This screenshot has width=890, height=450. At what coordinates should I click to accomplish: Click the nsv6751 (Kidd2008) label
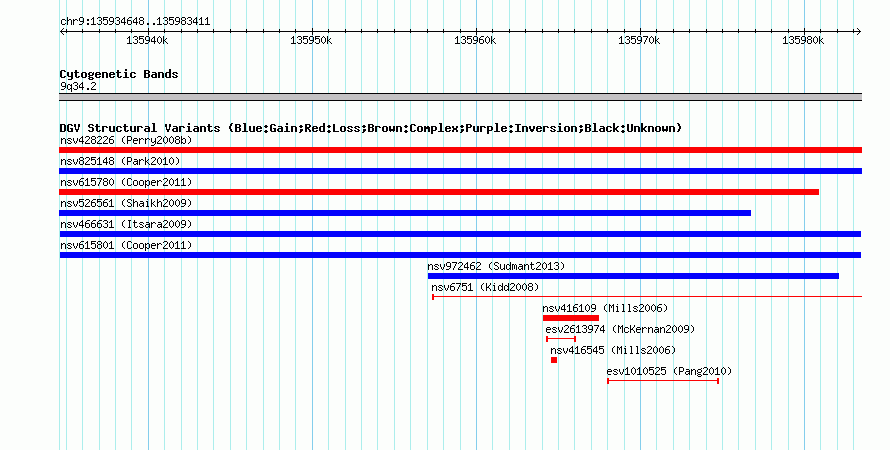point(485,287)
